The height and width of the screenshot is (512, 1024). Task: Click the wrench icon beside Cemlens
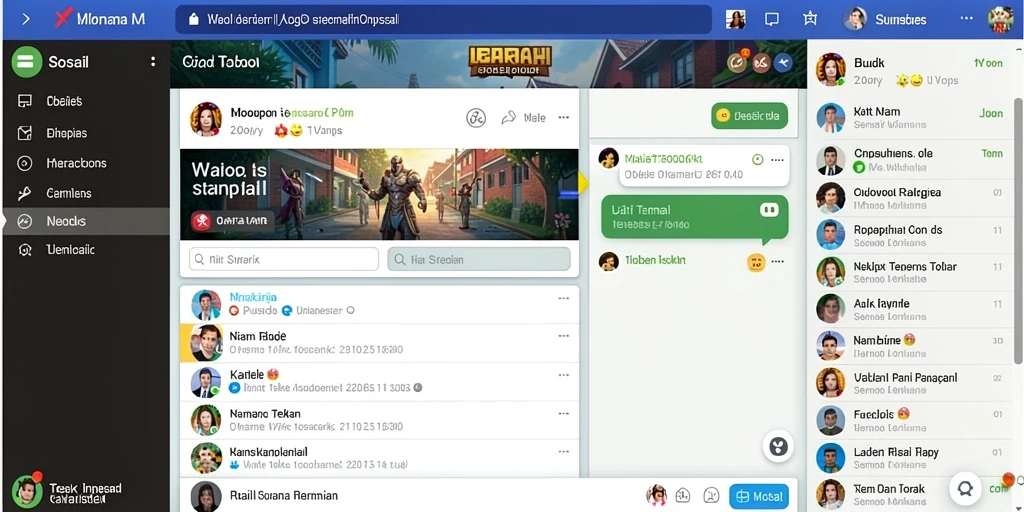click(x=24, y=193)
